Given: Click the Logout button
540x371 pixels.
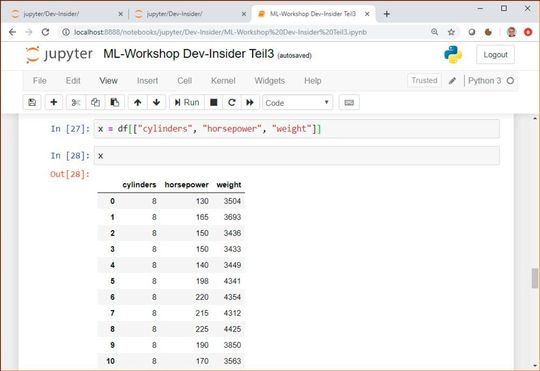Looking at the screenshot, I should 495,55.
